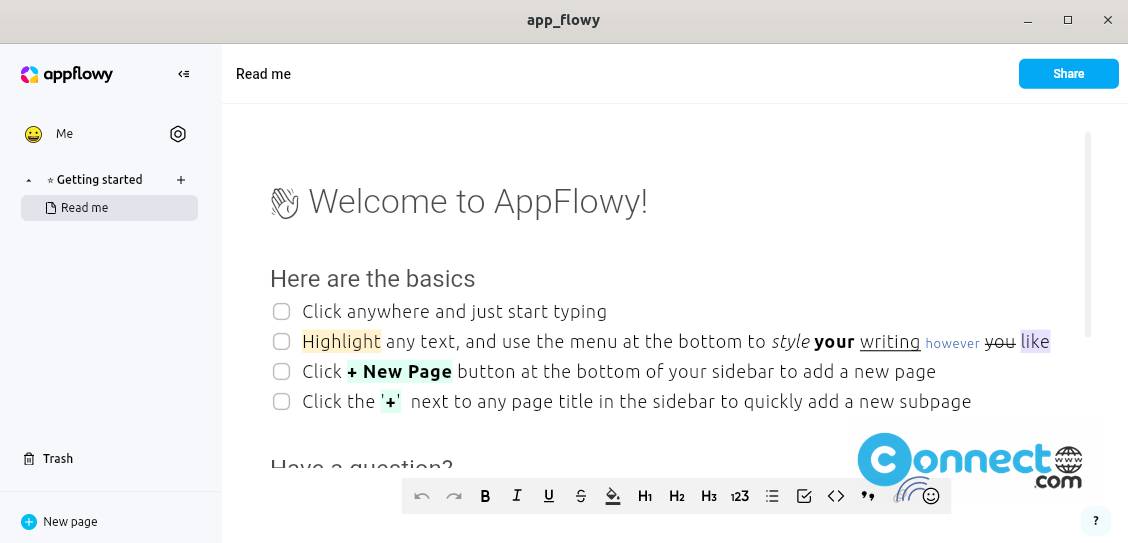
Task: Insert a numbered list
Action: tap(740, 496)
